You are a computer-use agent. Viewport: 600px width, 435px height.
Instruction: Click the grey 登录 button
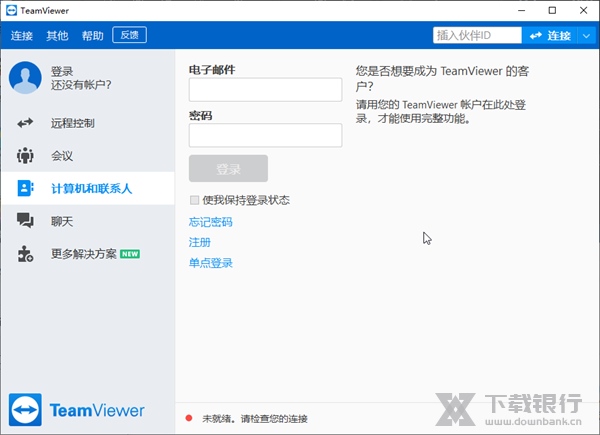pos(228,168)
